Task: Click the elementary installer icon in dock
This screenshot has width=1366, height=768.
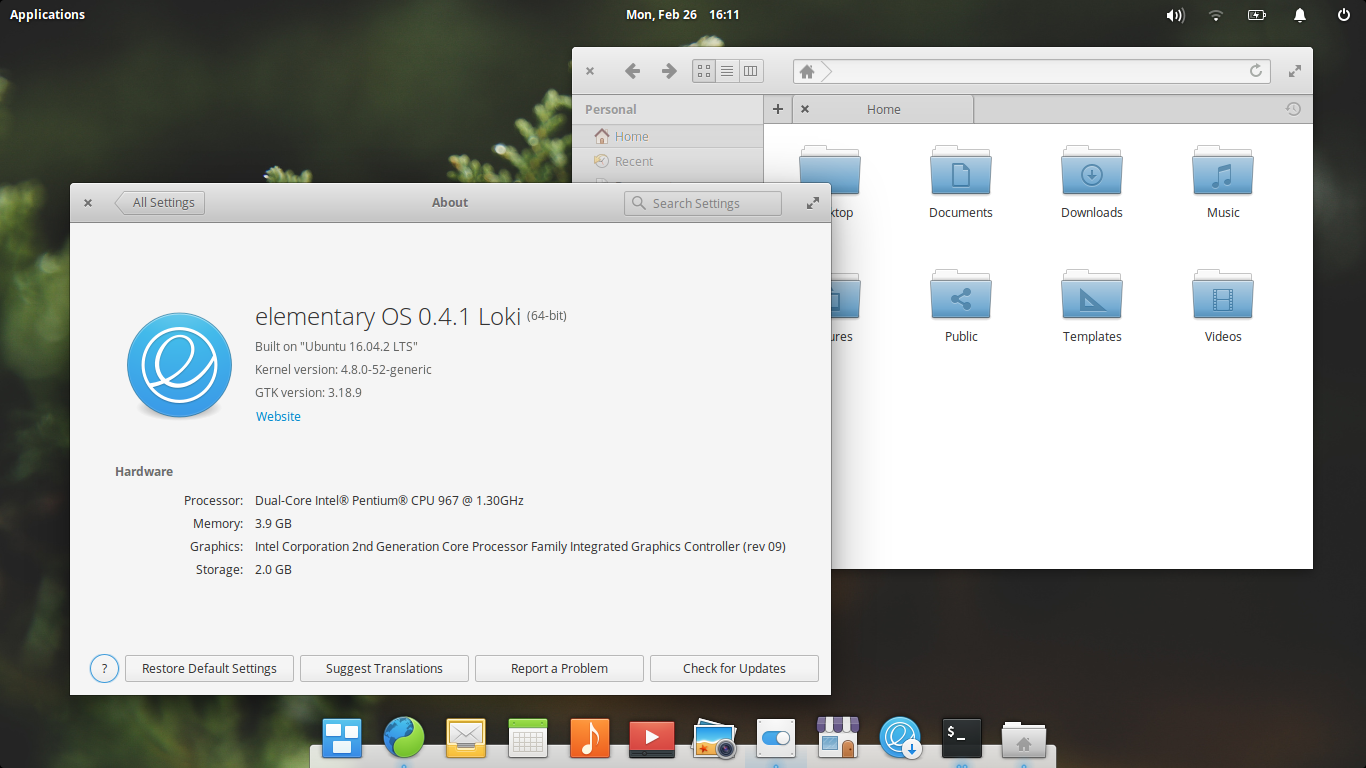Action: click(x=900, y=739)
